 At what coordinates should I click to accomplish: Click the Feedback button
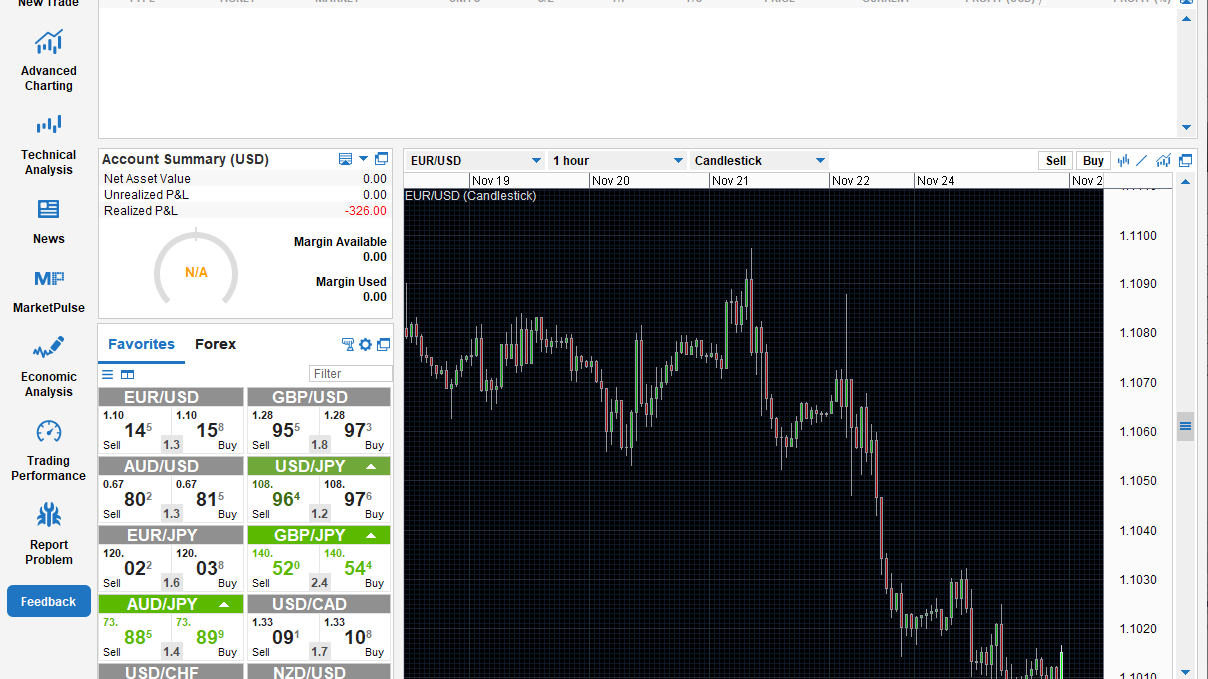coord(49,601)
